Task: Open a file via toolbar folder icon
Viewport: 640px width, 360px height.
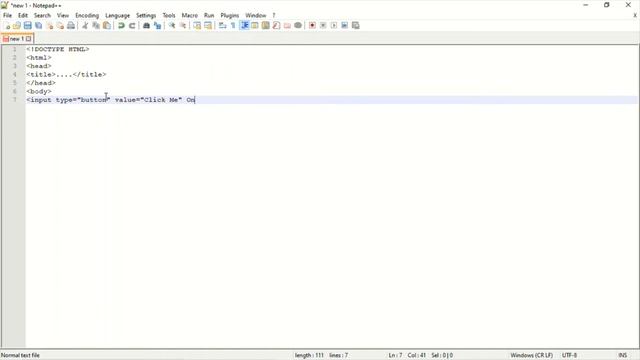Action: pos(17,26)
